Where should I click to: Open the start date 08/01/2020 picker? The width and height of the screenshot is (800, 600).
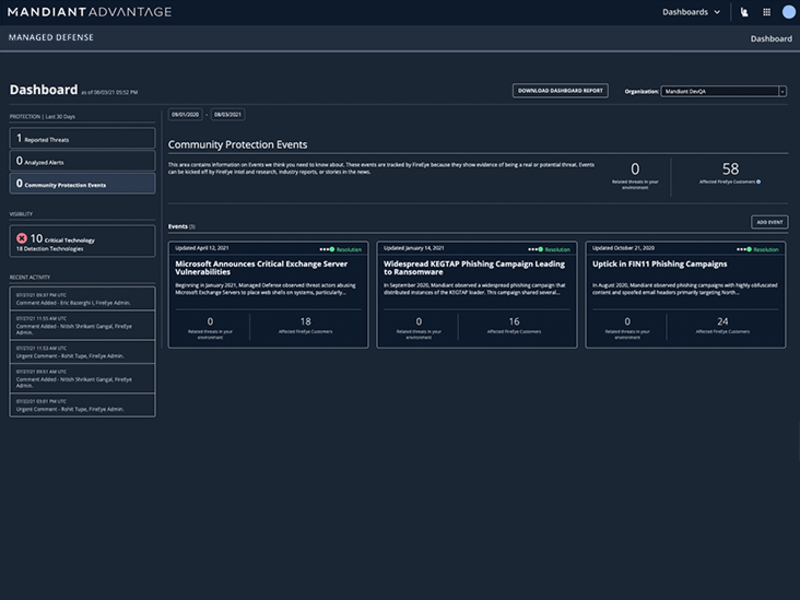(185, 115)
